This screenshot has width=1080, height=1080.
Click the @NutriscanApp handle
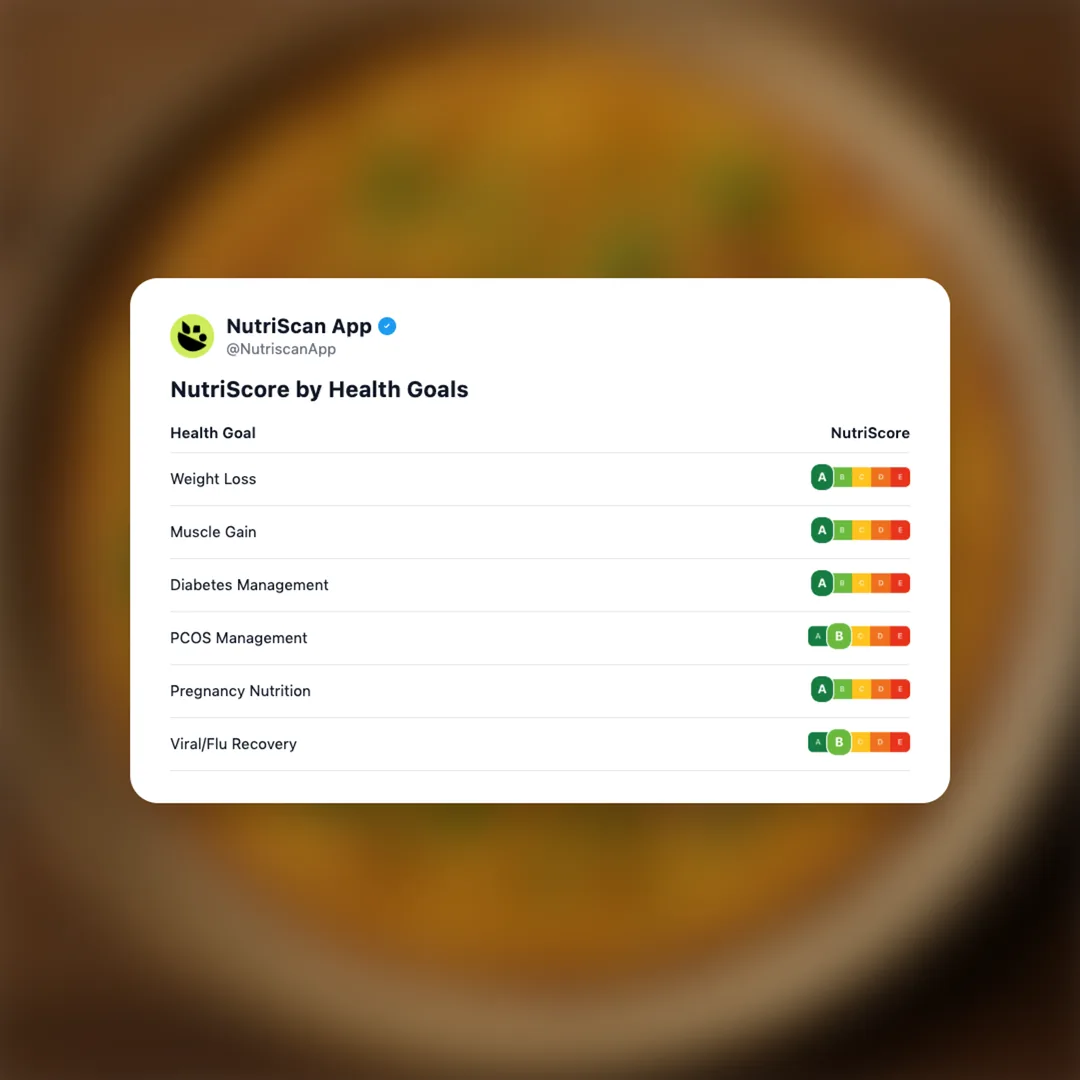point(281,350)
